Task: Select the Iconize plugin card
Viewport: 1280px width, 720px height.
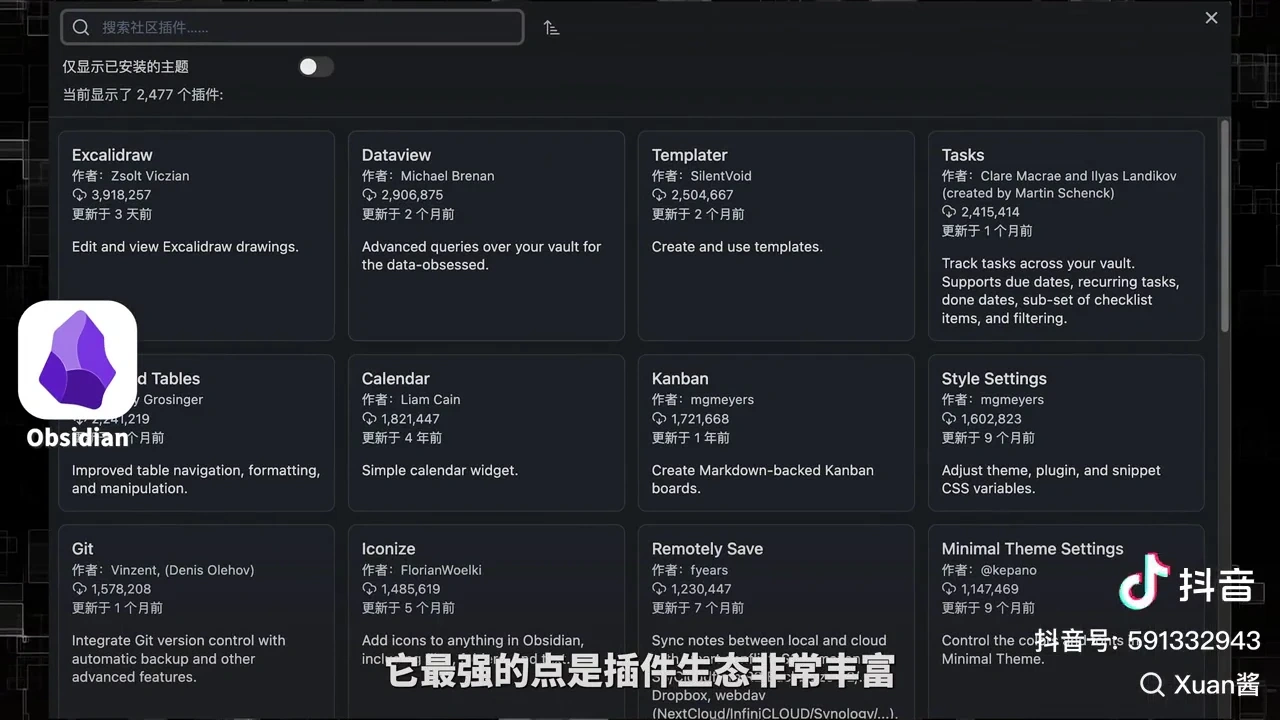Action: click(486, 620)
